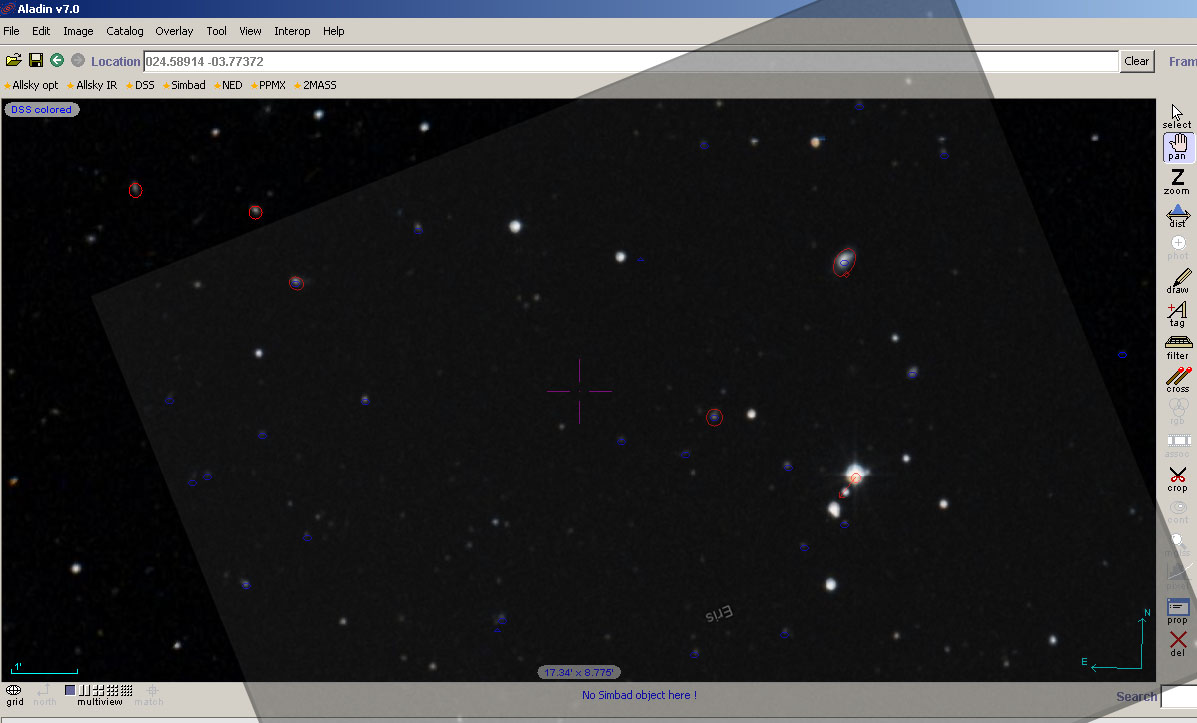
Task: Select the 'select' arrow tool
Action: [1177, 115]
